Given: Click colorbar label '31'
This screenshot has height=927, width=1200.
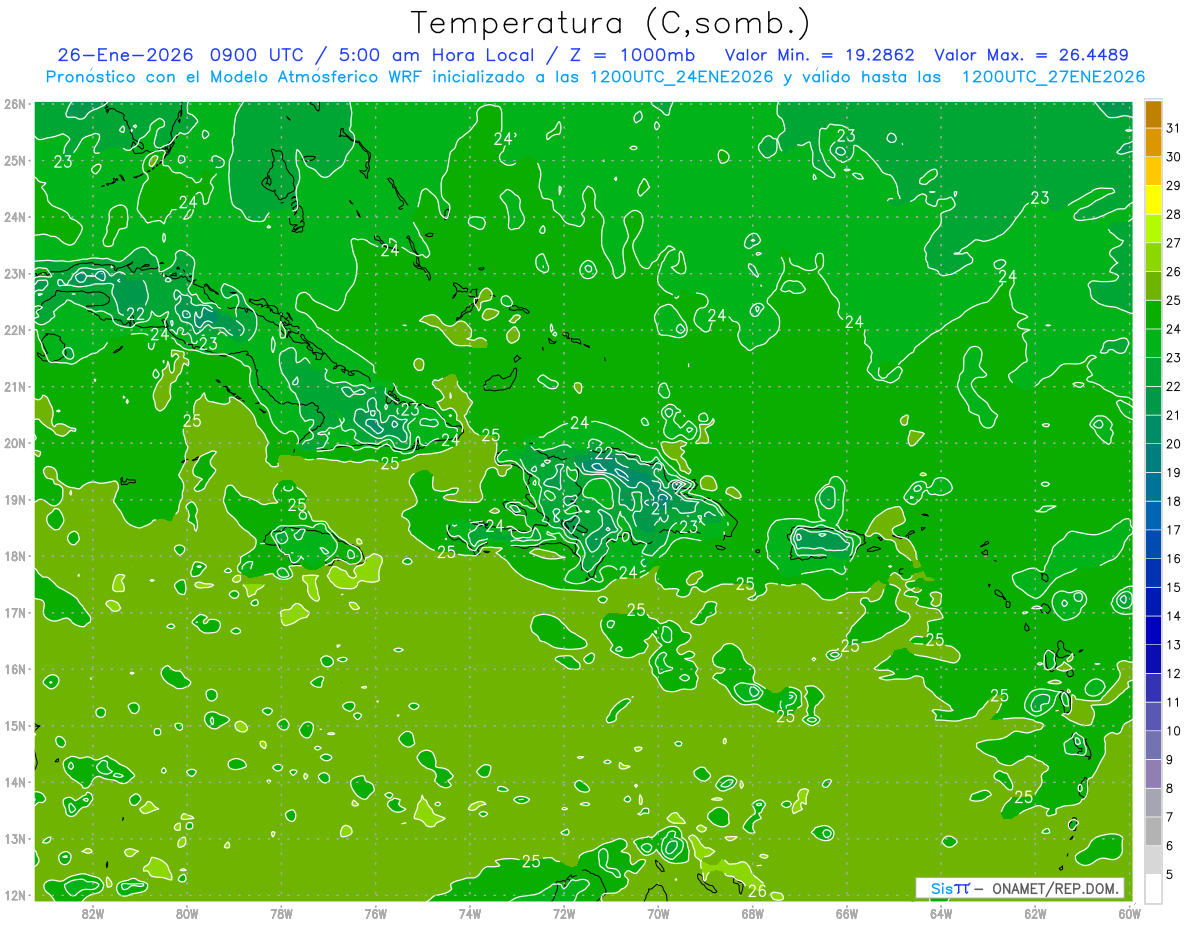Looking at the screenshot, I should pos(1174,128).
